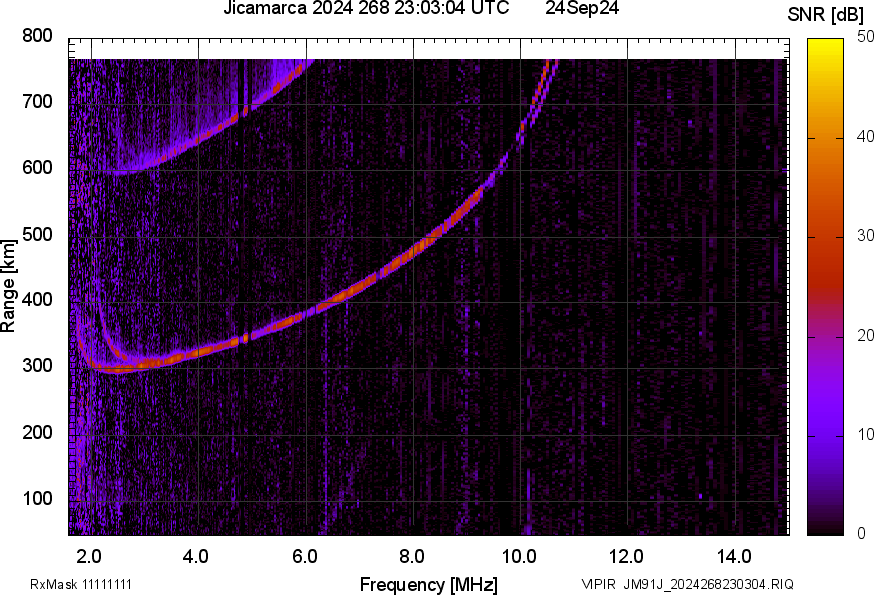Click the 2.0 frequency tick label

click(x=89, y=557)
